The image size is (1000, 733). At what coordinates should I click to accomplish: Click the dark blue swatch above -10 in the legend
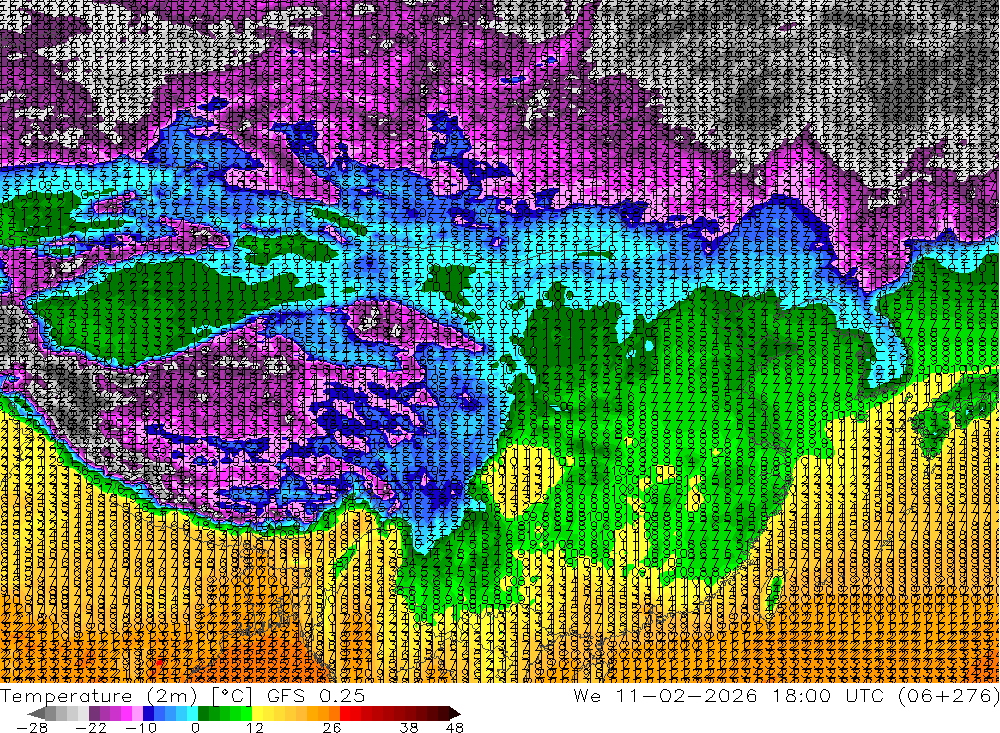[x=149, y=713]
